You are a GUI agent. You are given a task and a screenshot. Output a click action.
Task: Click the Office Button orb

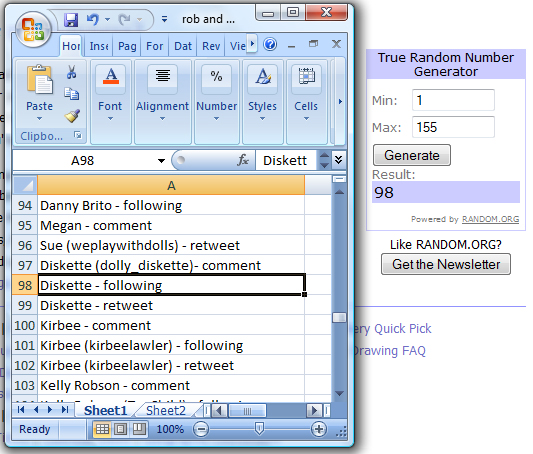[x=33, y=29]
